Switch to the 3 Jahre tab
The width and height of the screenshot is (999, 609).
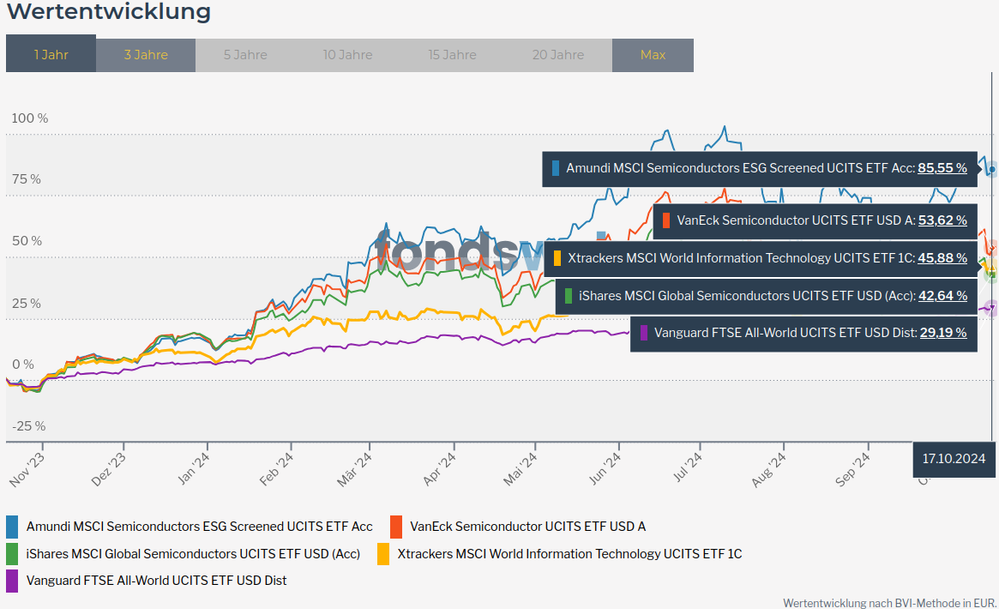(x=146, y=54)
